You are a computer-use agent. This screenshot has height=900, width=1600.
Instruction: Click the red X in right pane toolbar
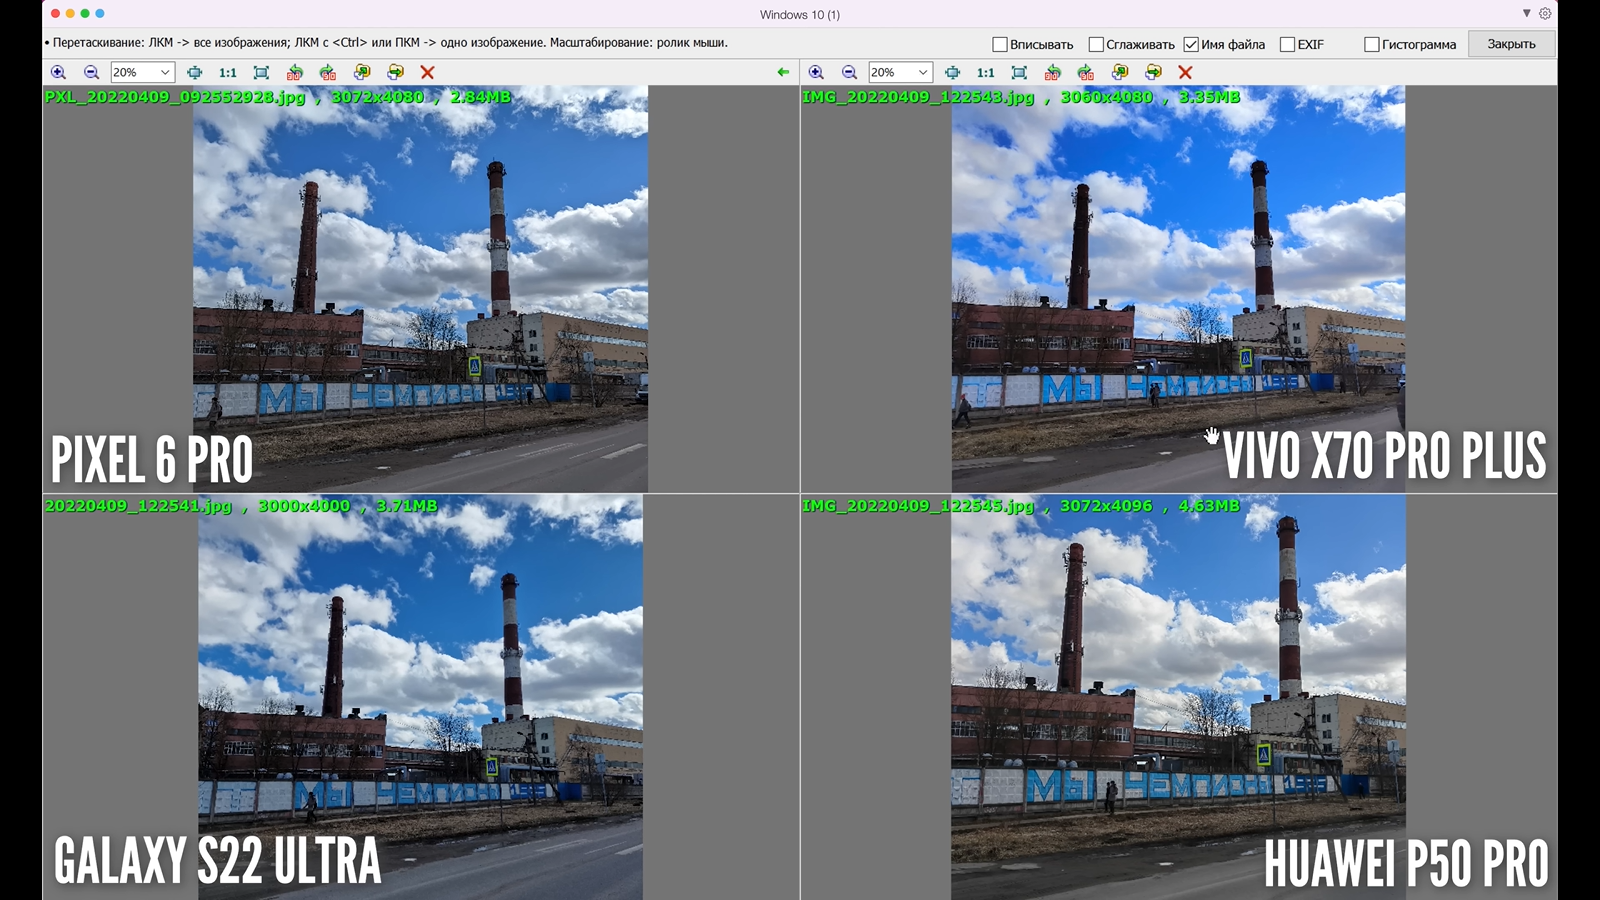[1185, 72]
